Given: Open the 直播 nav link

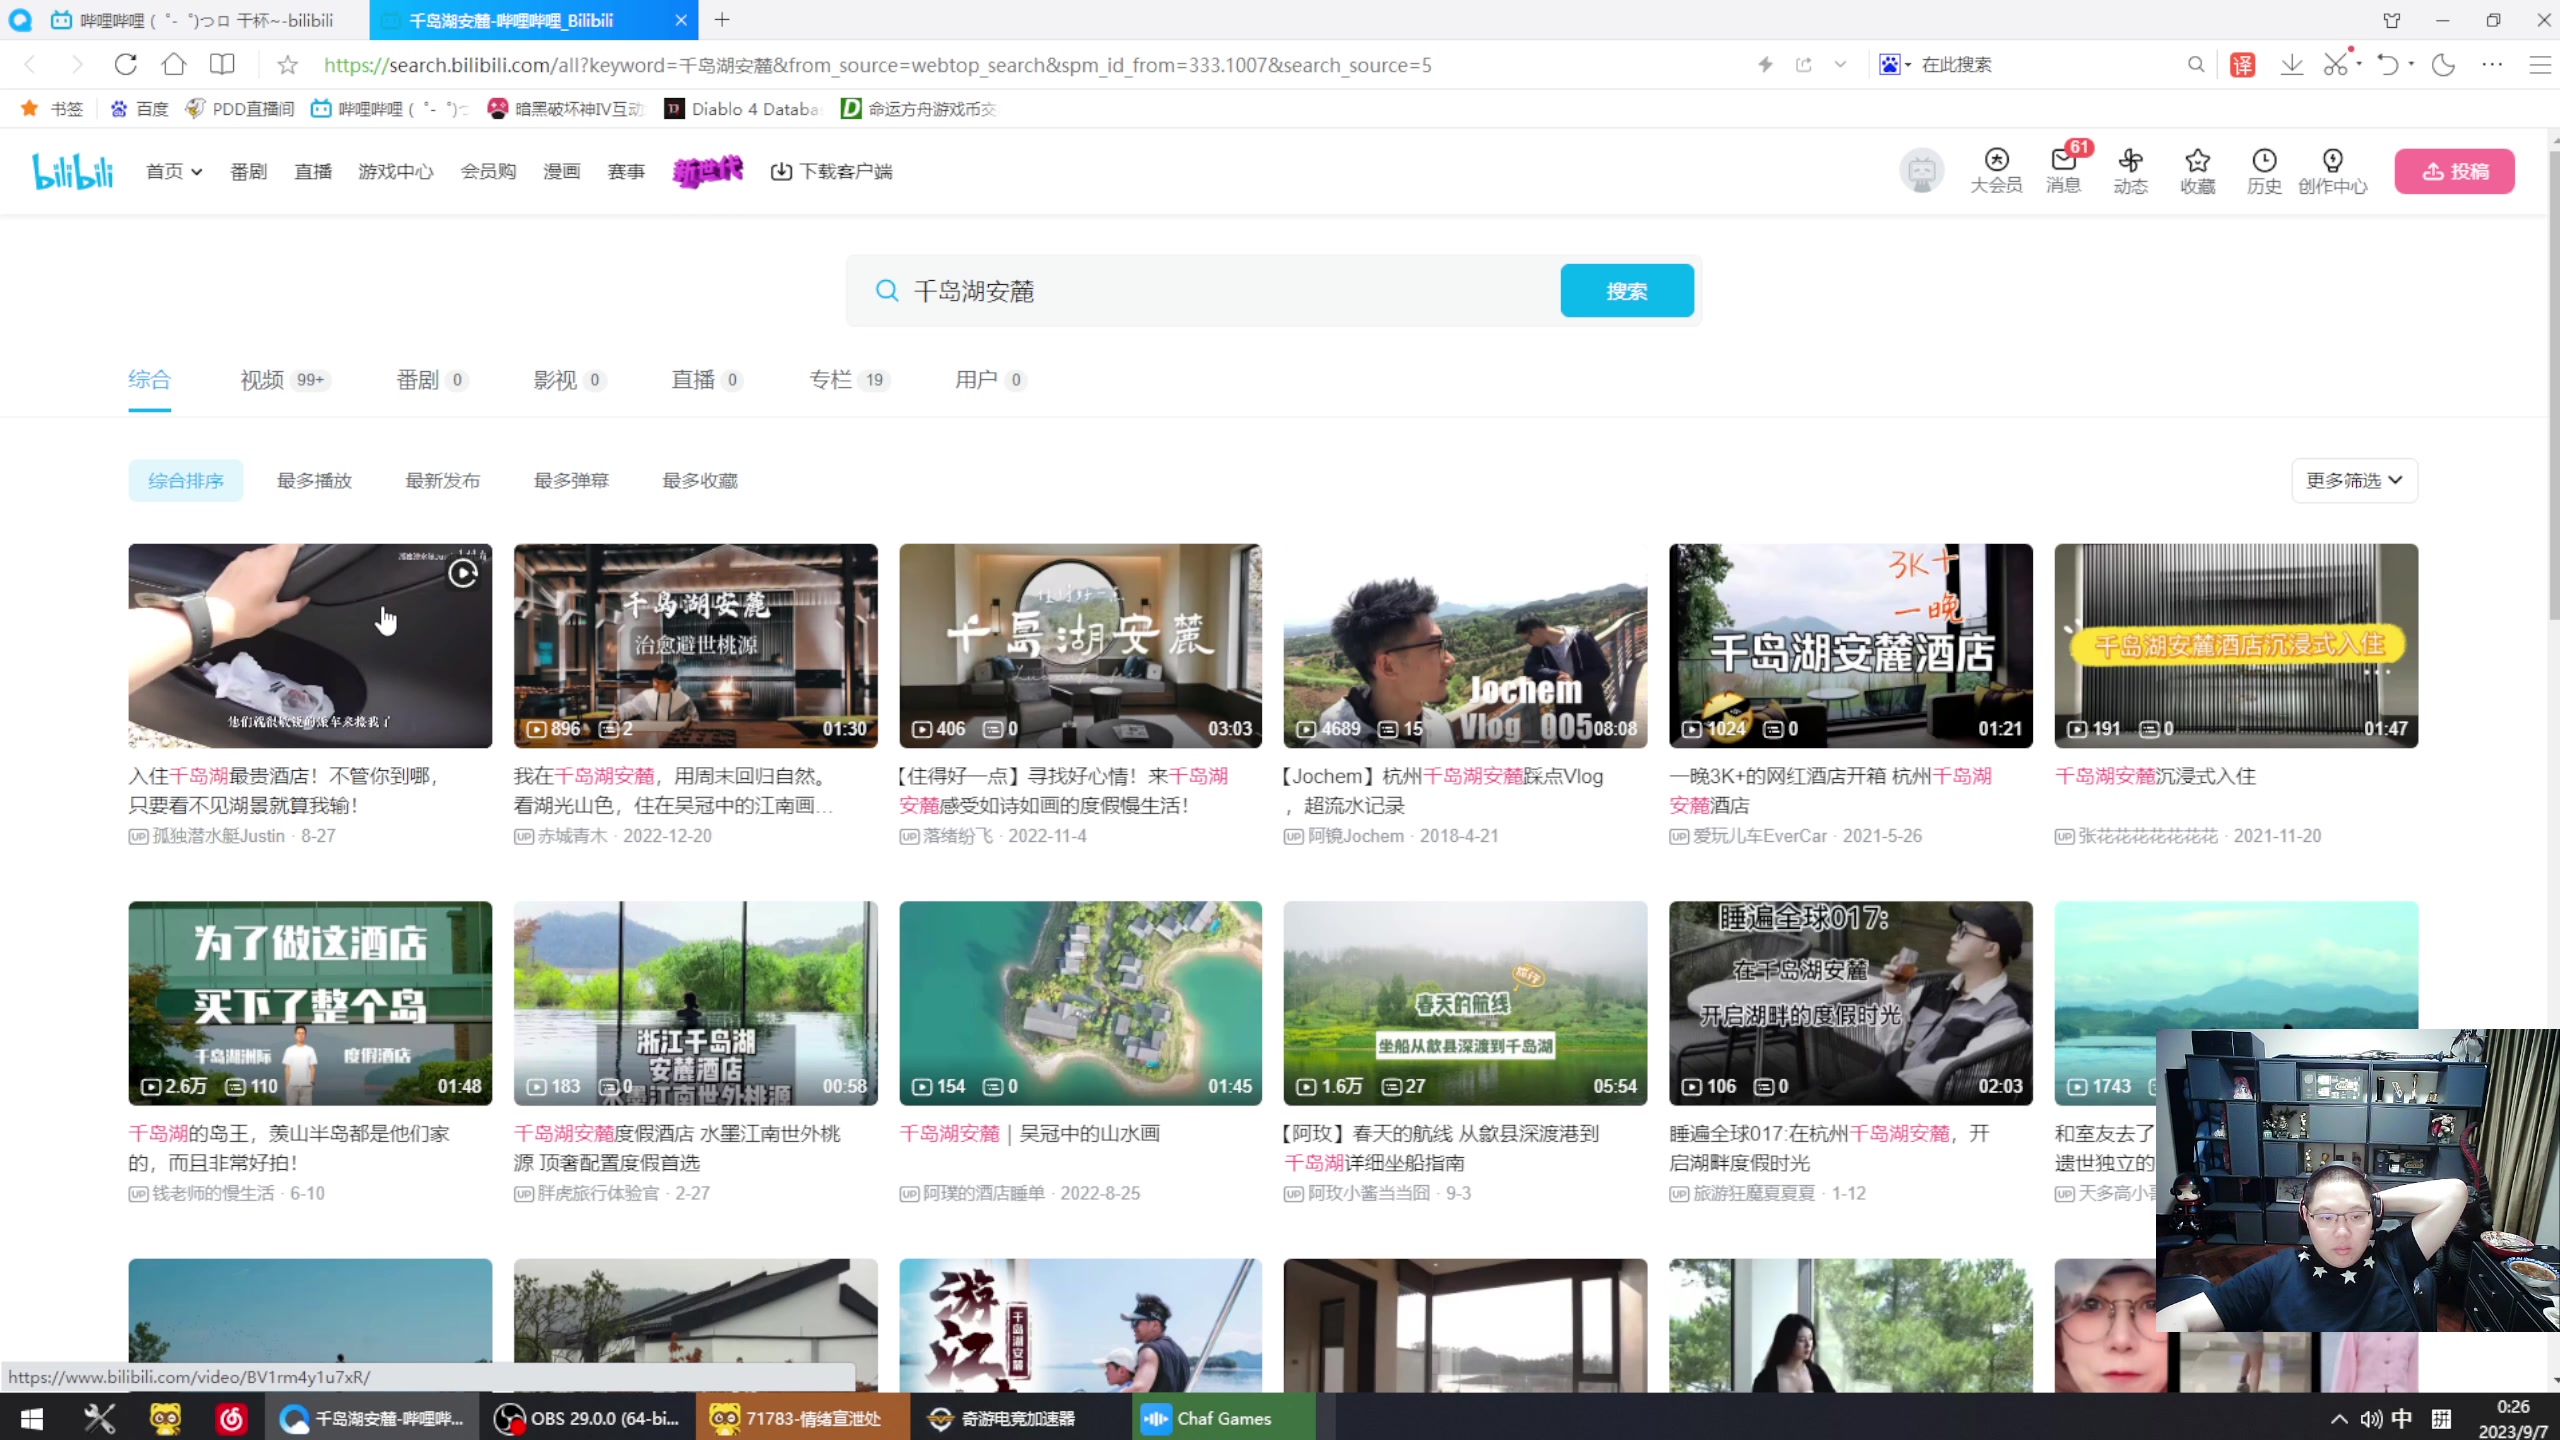Looking at the screenshot, I should point(313,171).
